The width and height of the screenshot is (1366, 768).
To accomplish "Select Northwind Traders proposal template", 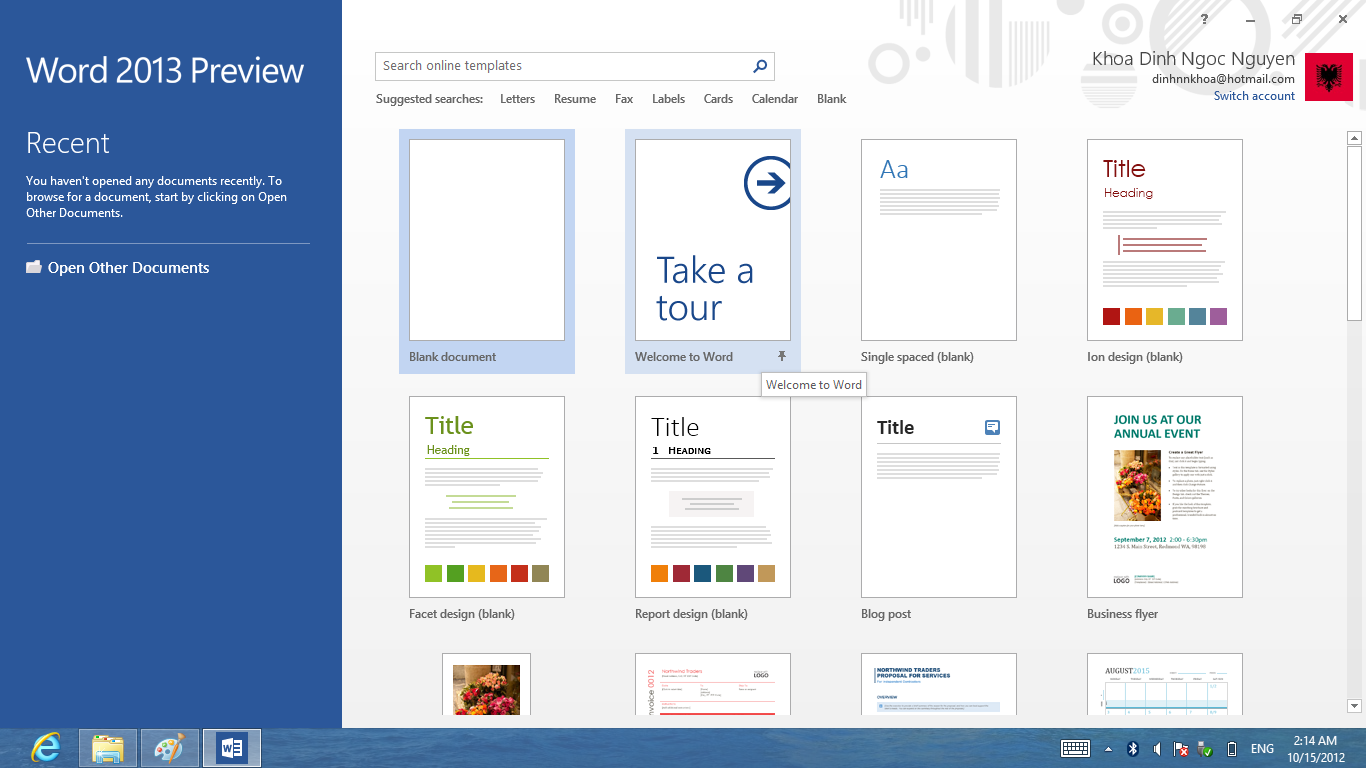I will click(x=939, y=684).
